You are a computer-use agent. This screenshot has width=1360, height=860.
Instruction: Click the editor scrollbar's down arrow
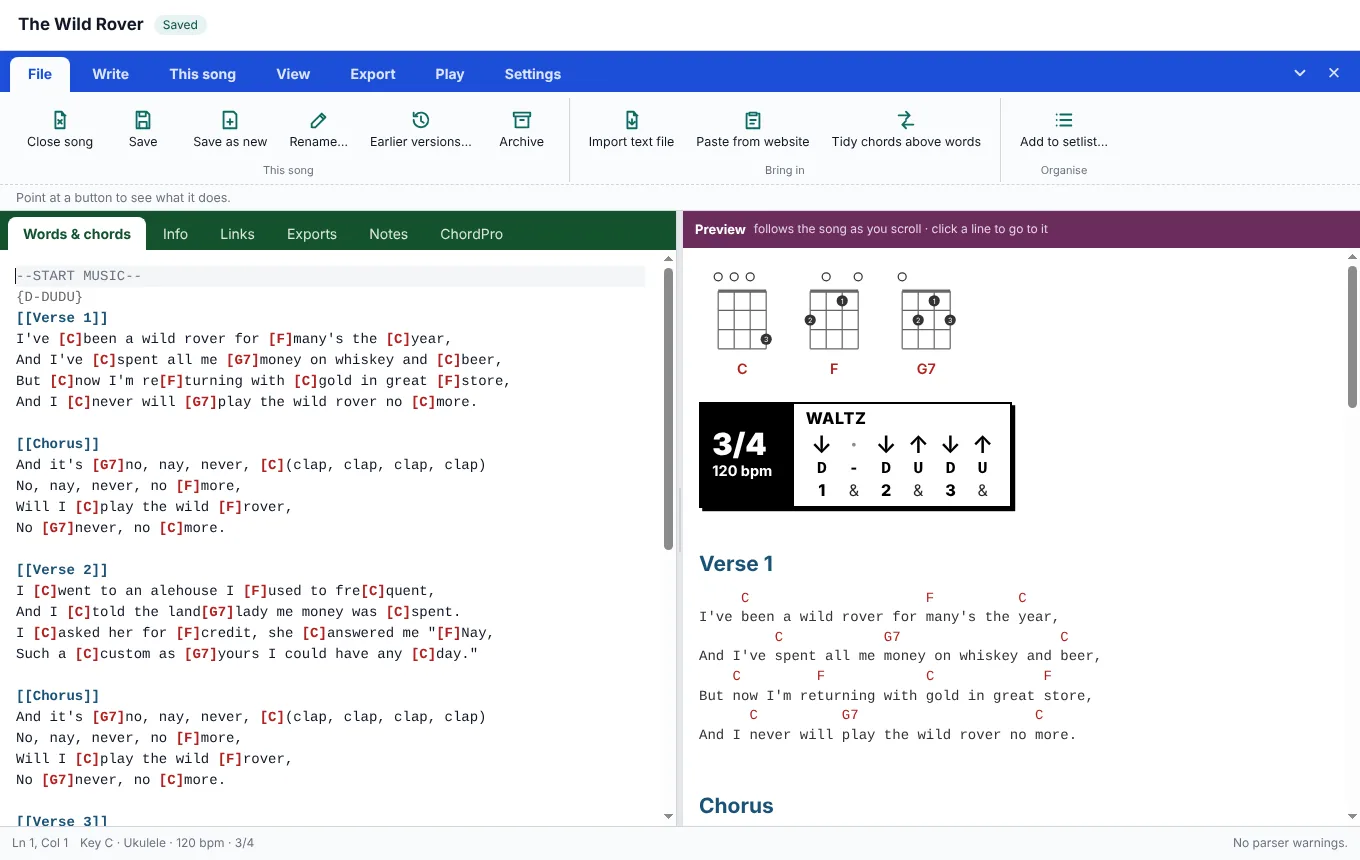pos(669,817)
